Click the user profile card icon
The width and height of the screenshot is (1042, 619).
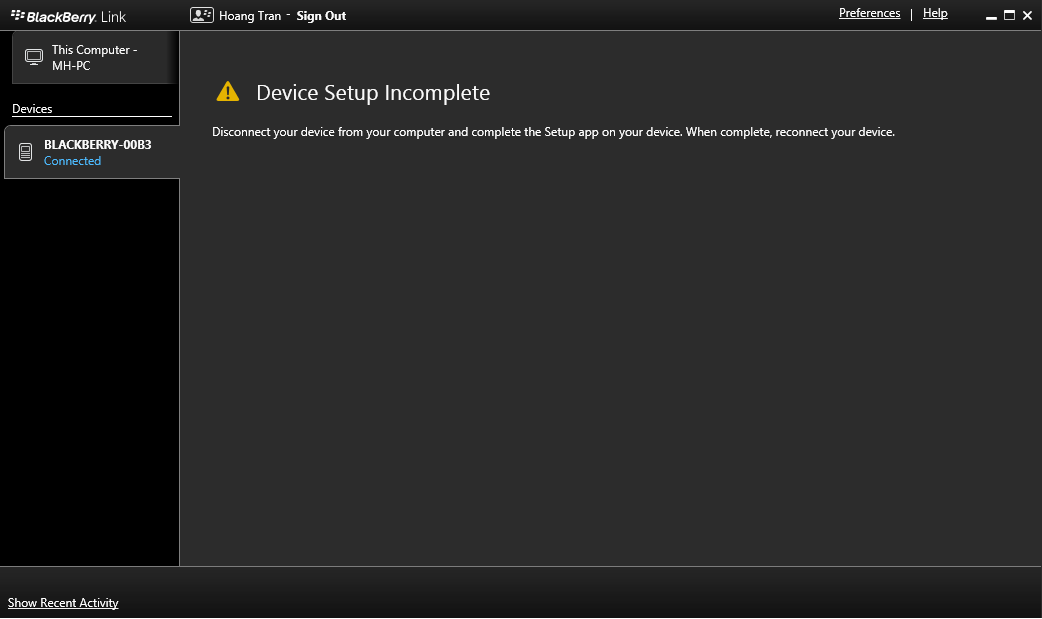201,15
